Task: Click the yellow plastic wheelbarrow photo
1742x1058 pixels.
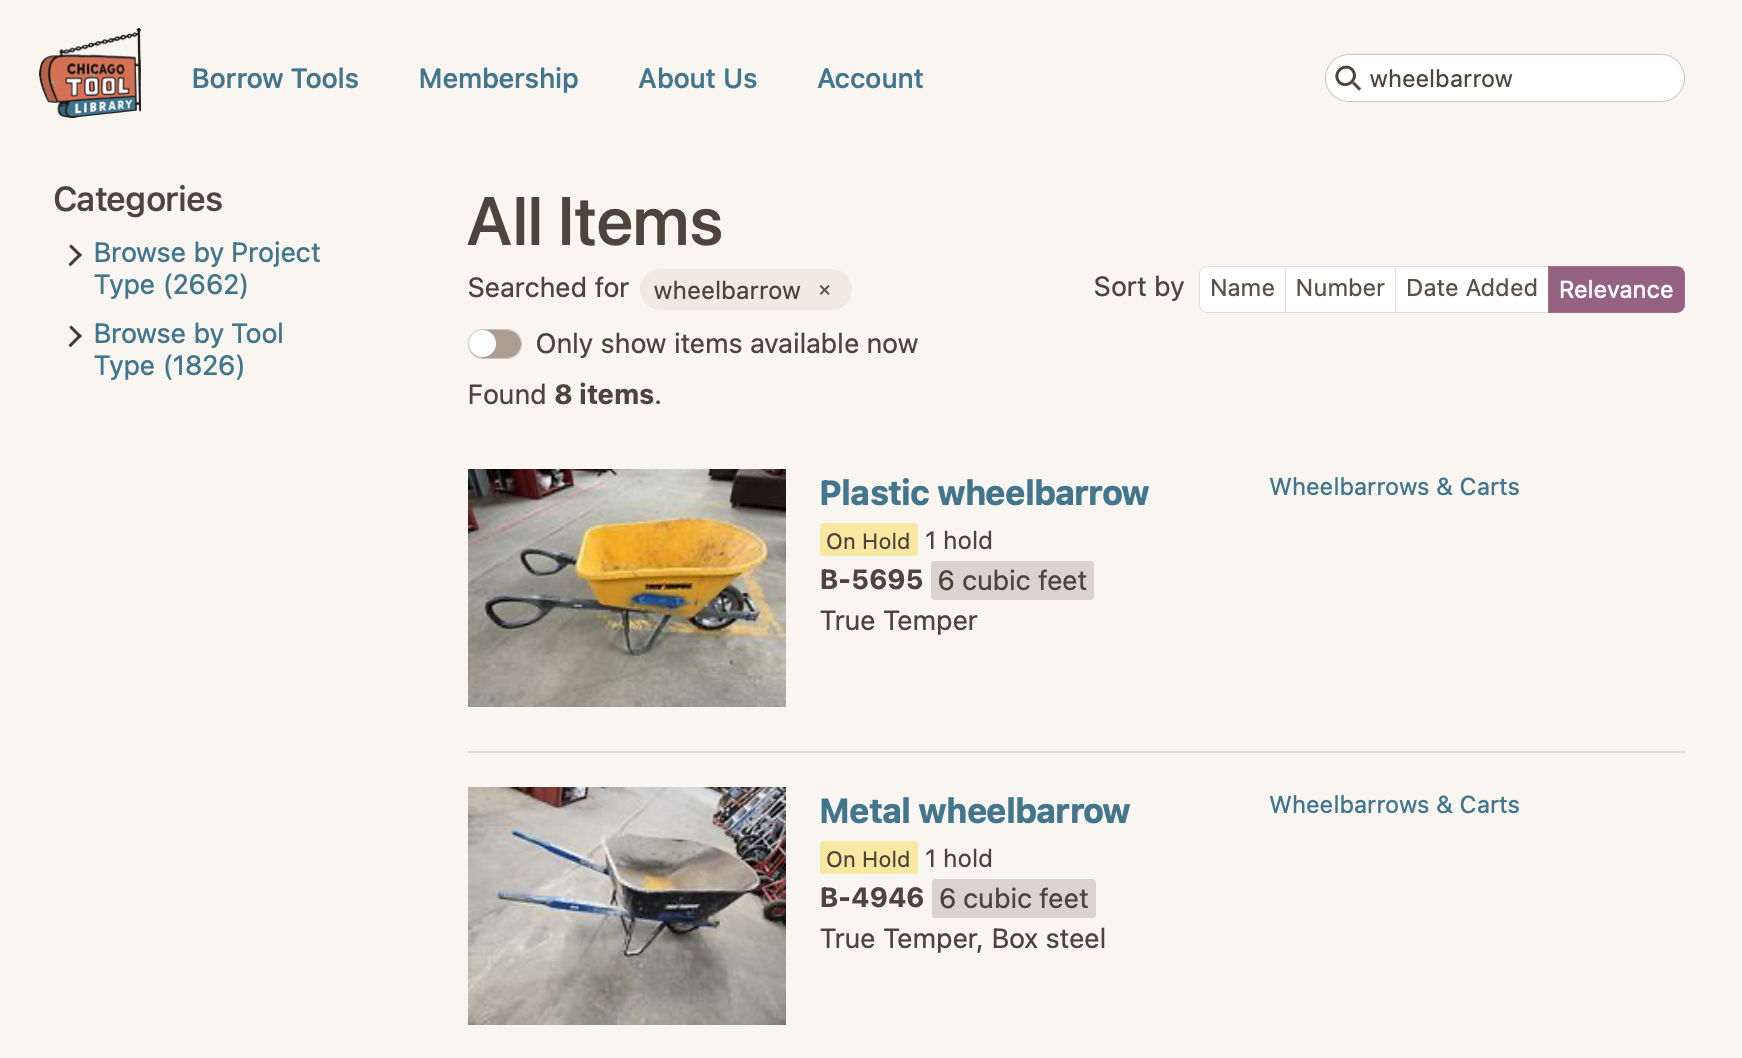Action: click(x=627, y=588)
